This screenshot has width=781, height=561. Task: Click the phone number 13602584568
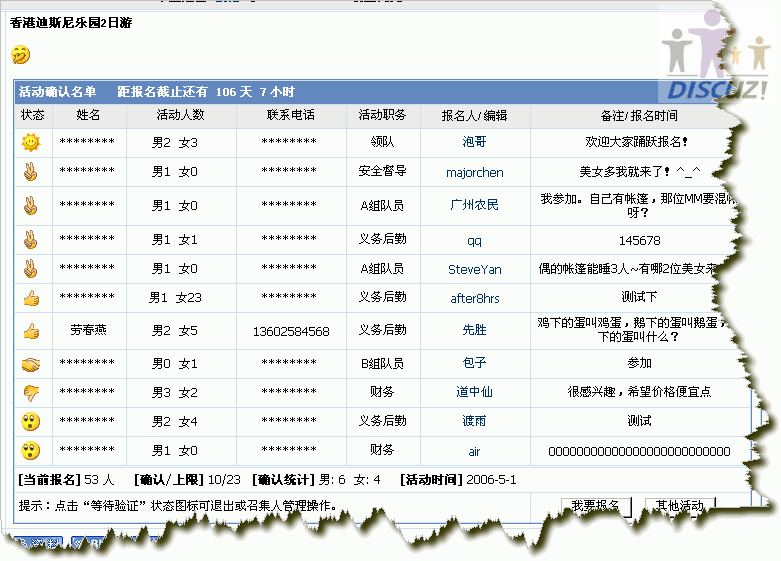[x=291, y=331]
